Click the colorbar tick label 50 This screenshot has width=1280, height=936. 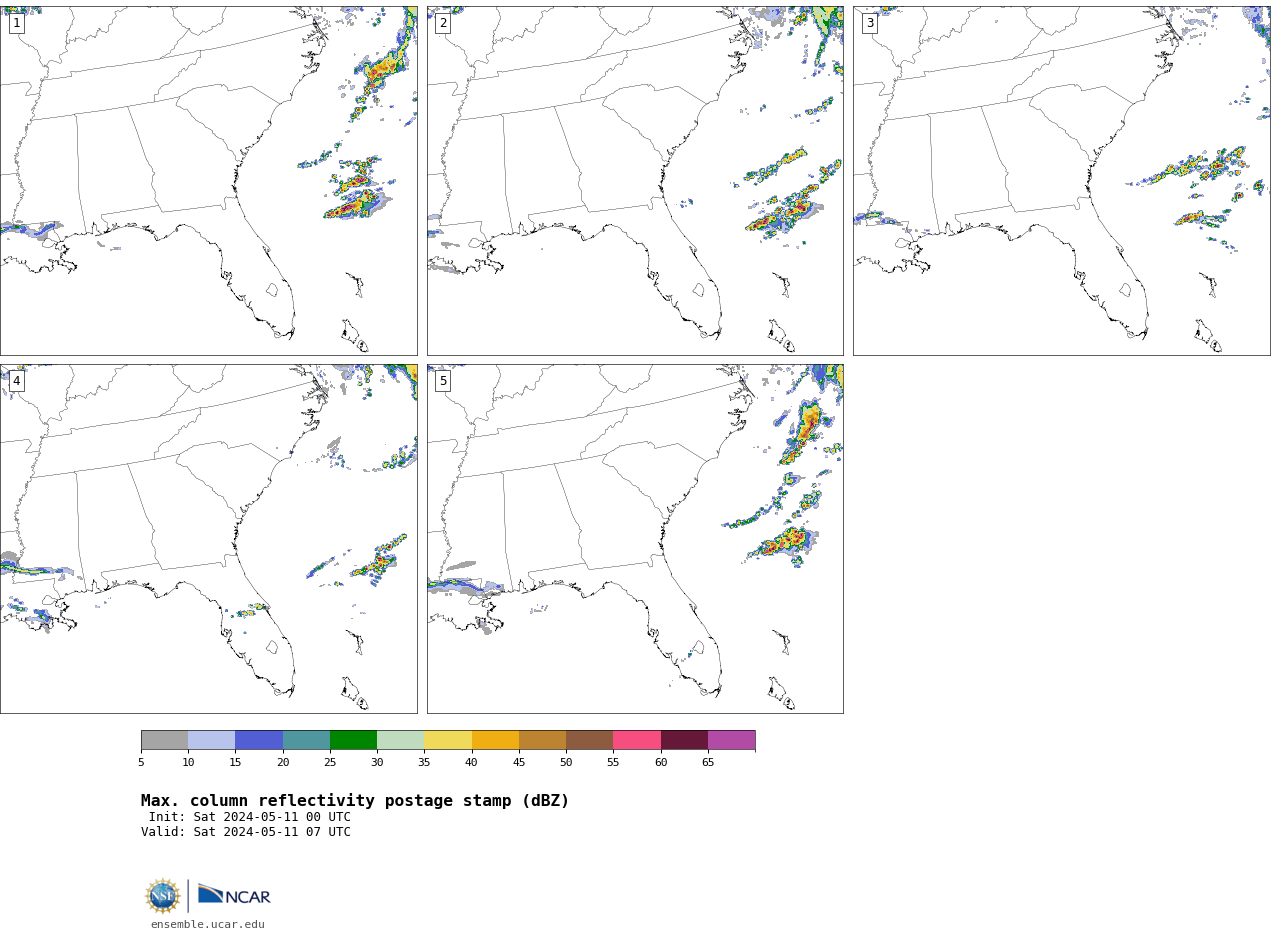566,763
